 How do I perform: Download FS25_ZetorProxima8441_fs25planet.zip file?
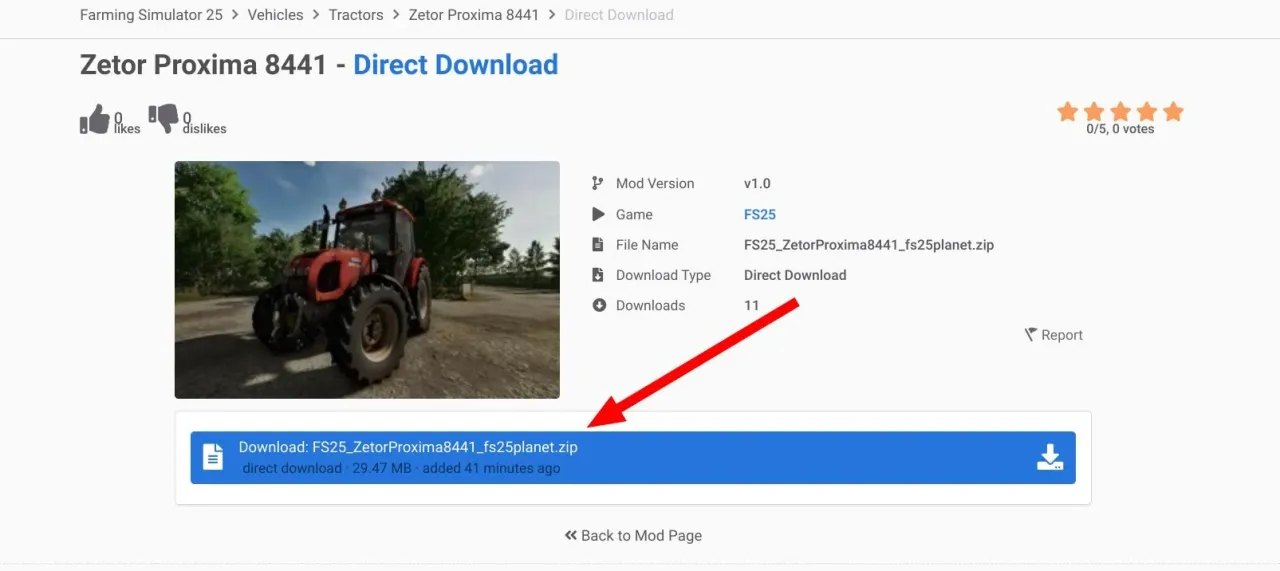632,458
